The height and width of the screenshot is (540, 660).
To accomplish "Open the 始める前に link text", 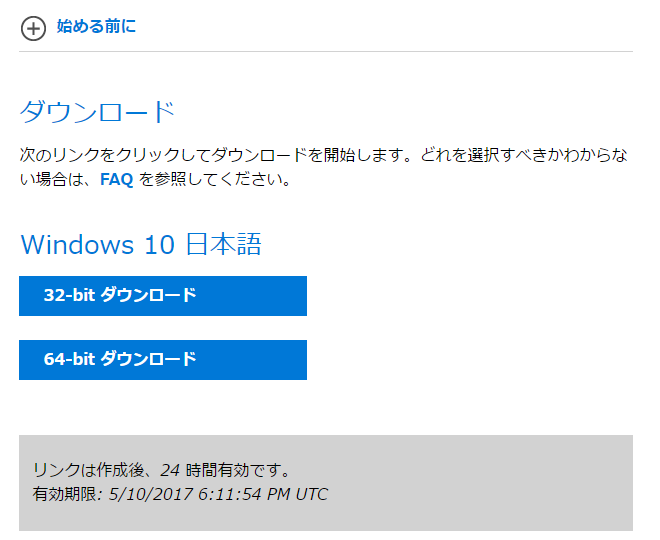I will pos(96,26).
